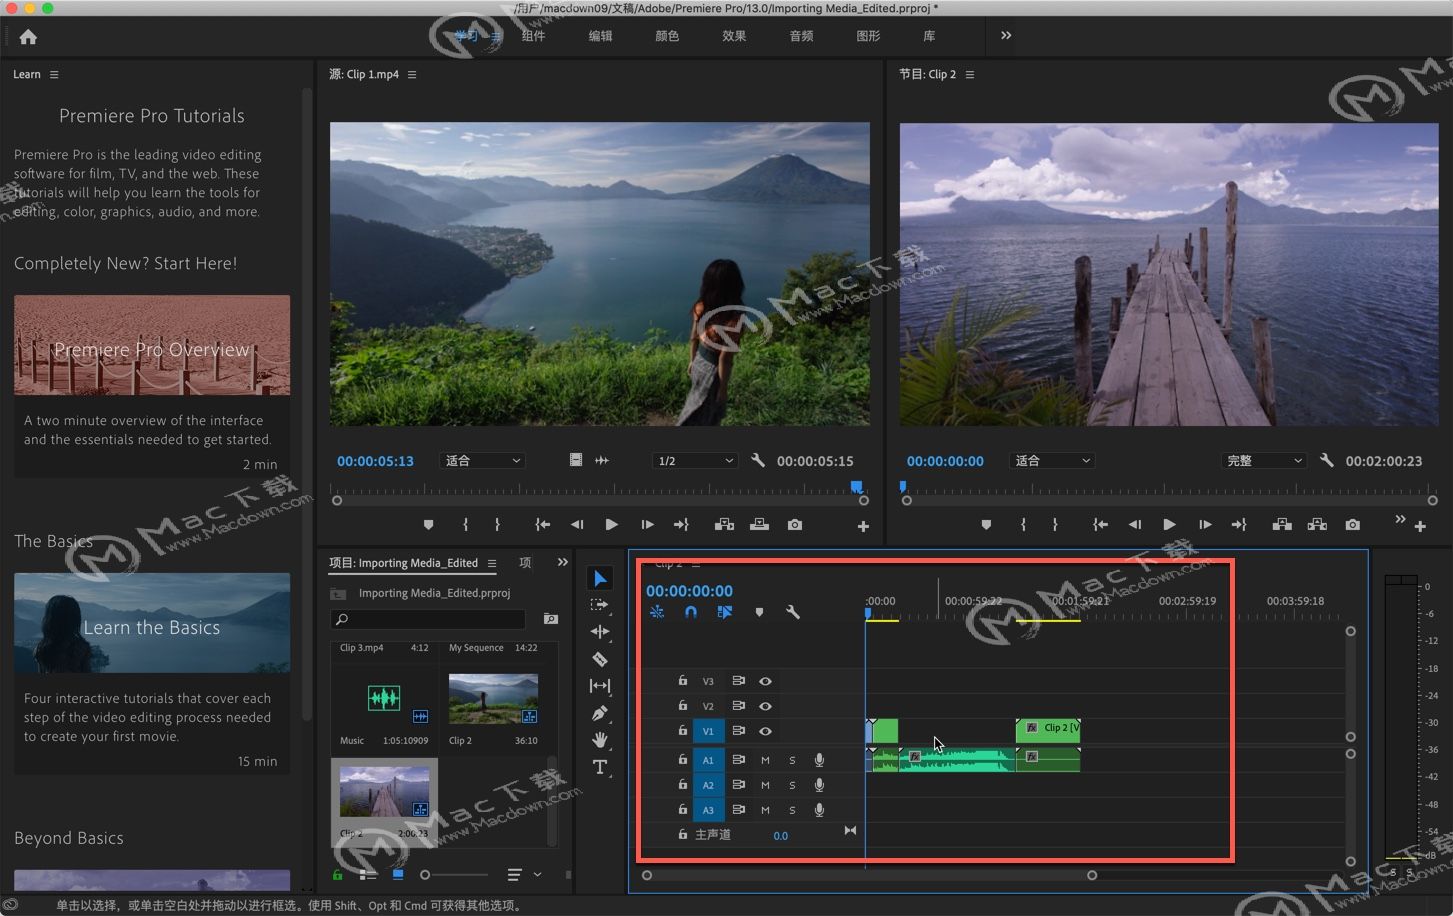The height and width of the screenshot is (916, 1453).
Task: Switch to 组件 workspace
Action: tap(533, 36)
